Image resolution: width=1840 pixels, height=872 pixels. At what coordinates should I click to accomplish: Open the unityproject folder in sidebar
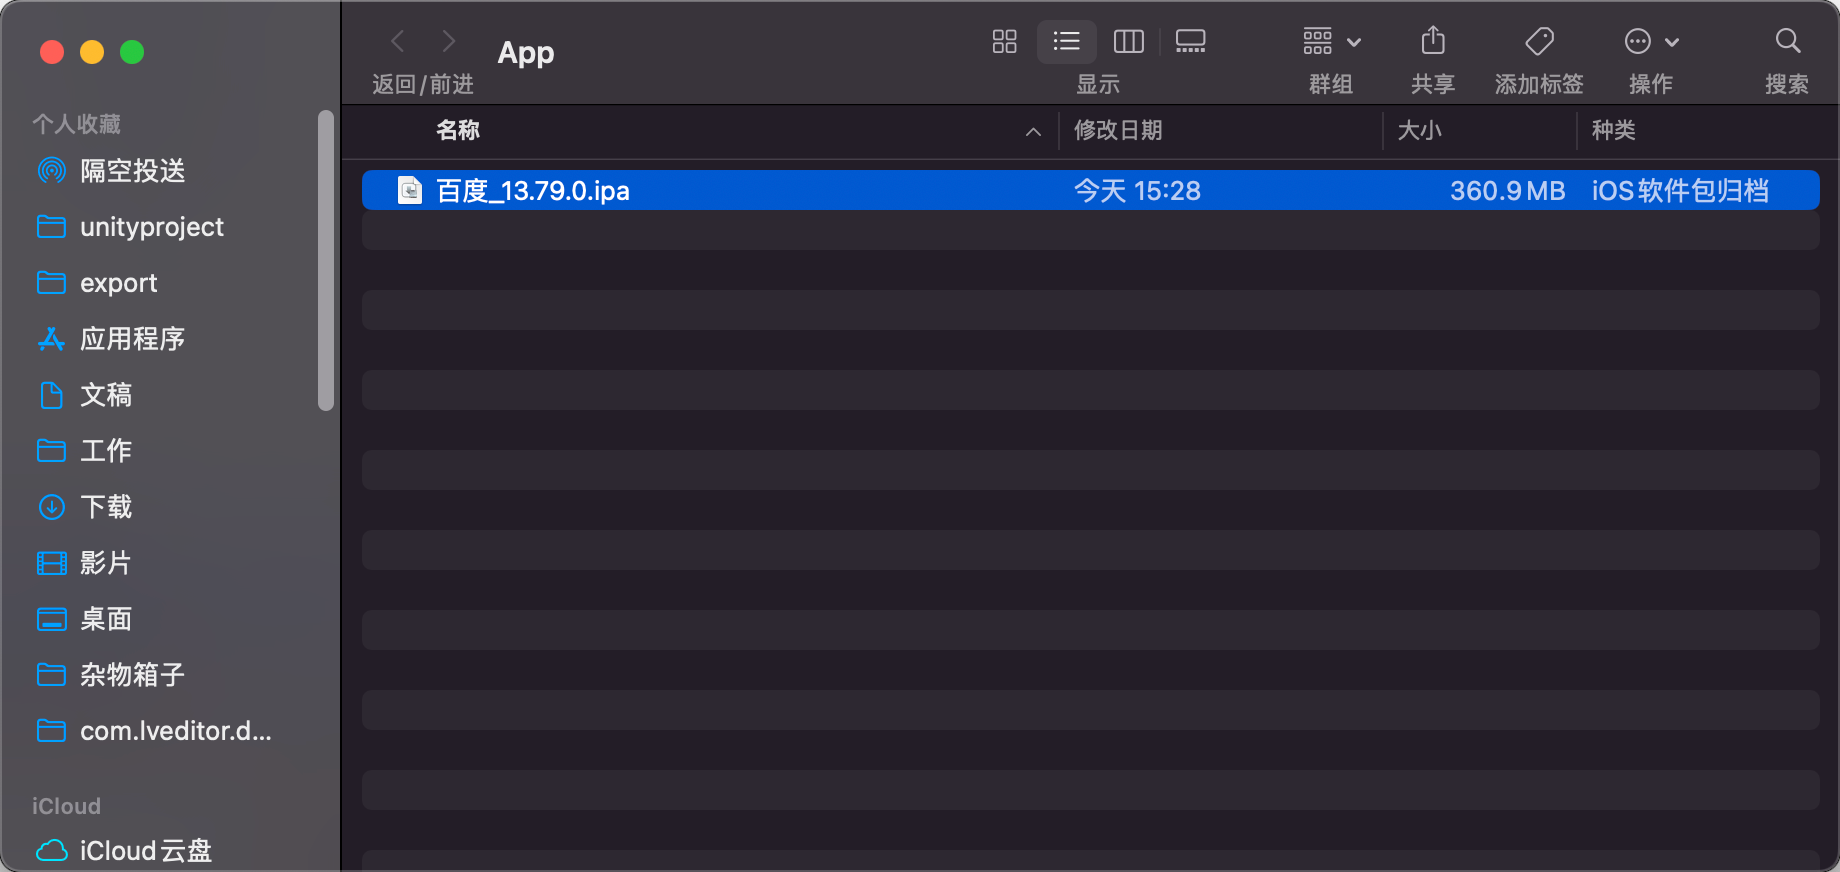(152, 227)
